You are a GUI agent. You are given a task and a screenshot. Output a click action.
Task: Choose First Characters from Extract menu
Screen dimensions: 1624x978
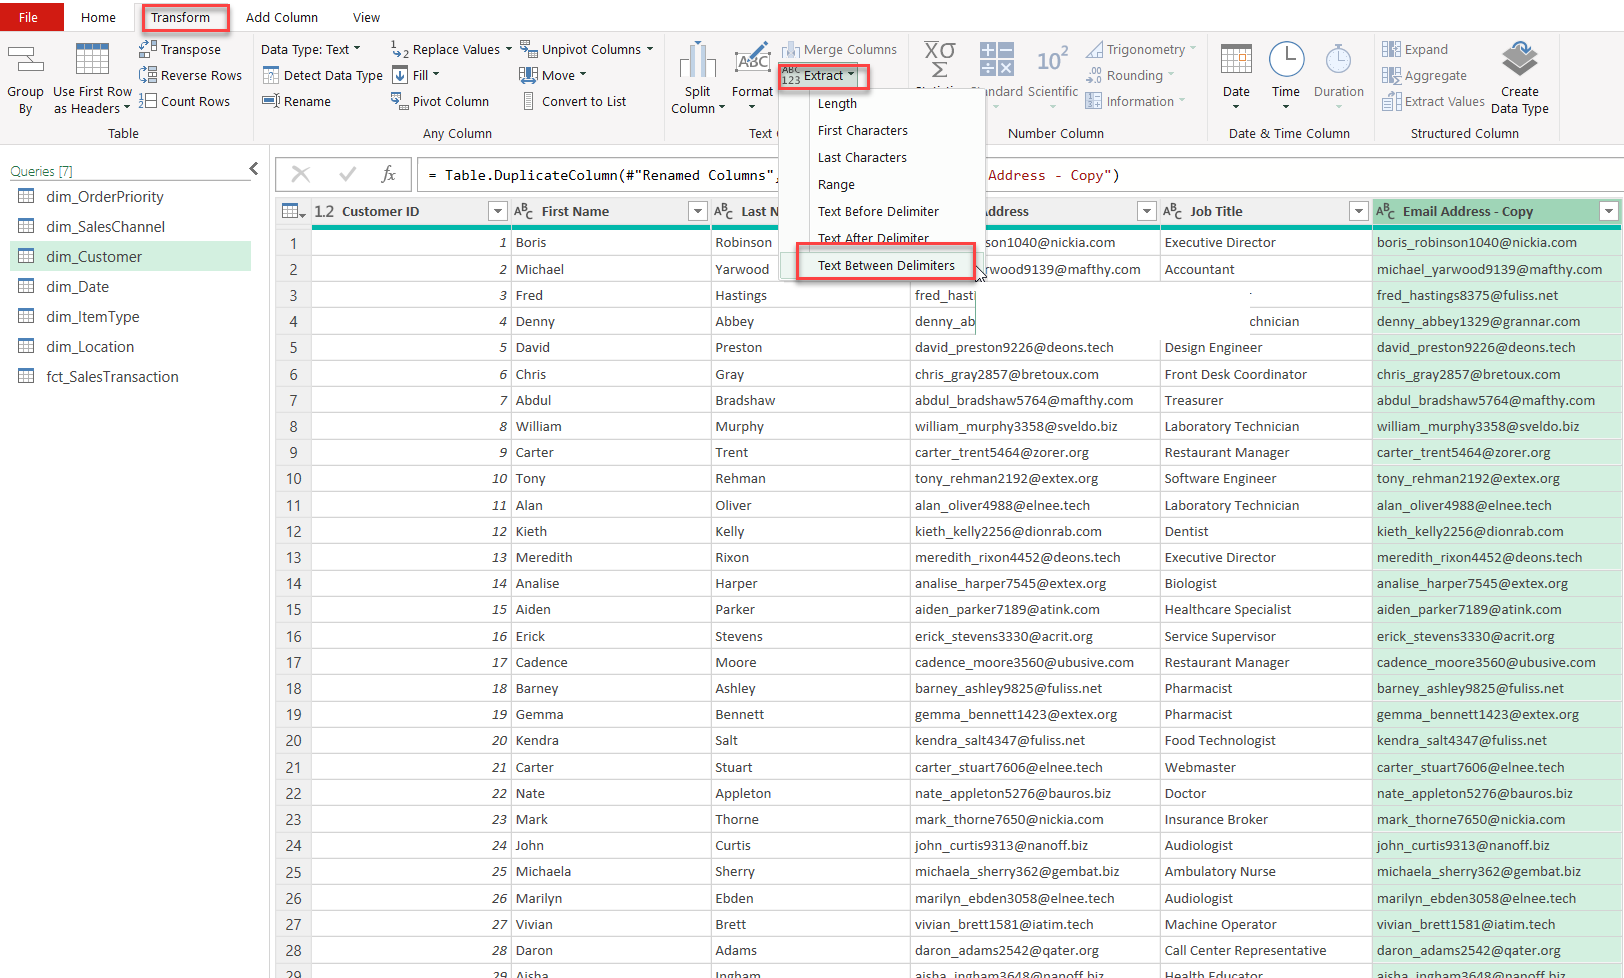863,130
